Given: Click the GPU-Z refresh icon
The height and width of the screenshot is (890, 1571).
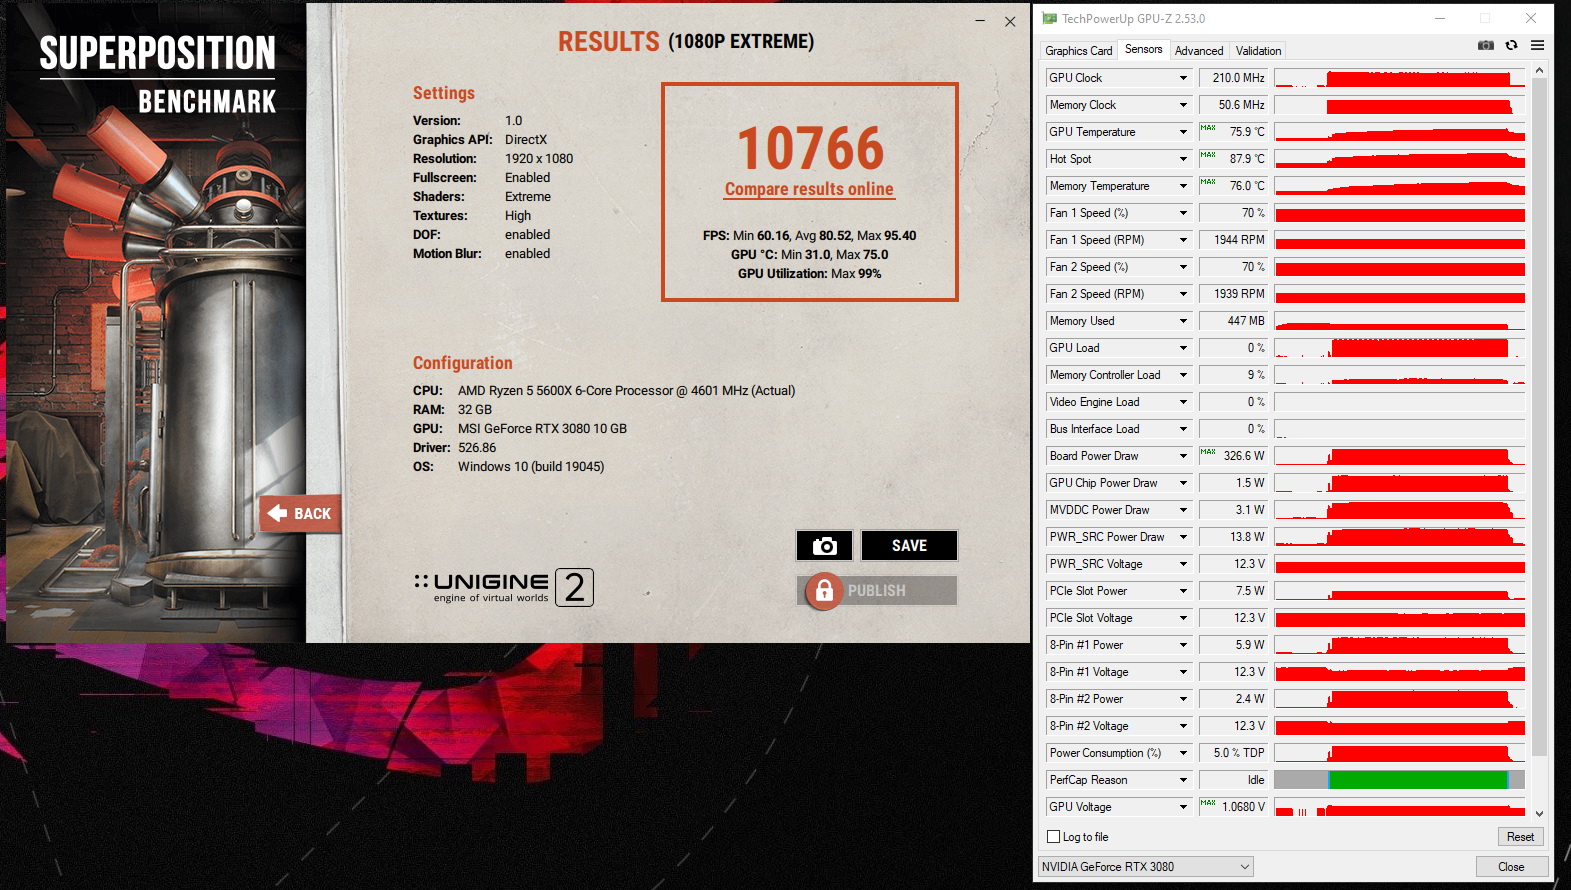Looking at the screenshot, I should pos(1511,45).
